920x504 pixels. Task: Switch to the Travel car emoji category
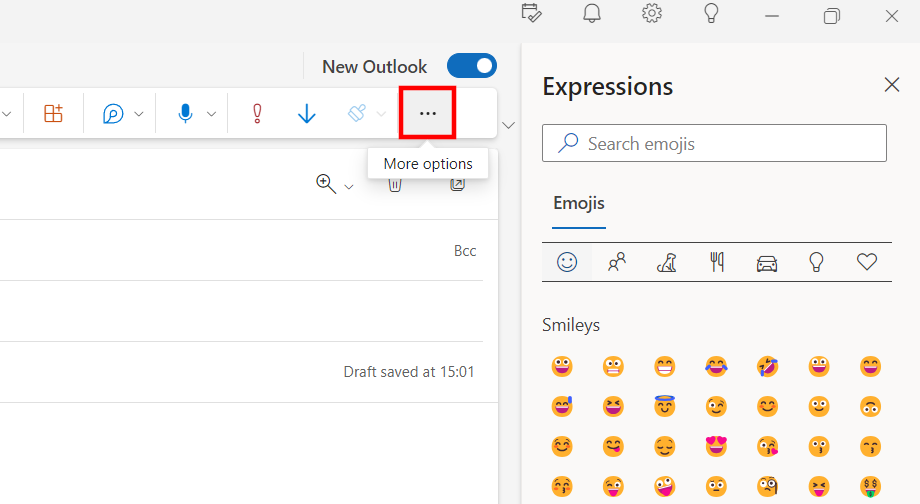coord(767,263)
